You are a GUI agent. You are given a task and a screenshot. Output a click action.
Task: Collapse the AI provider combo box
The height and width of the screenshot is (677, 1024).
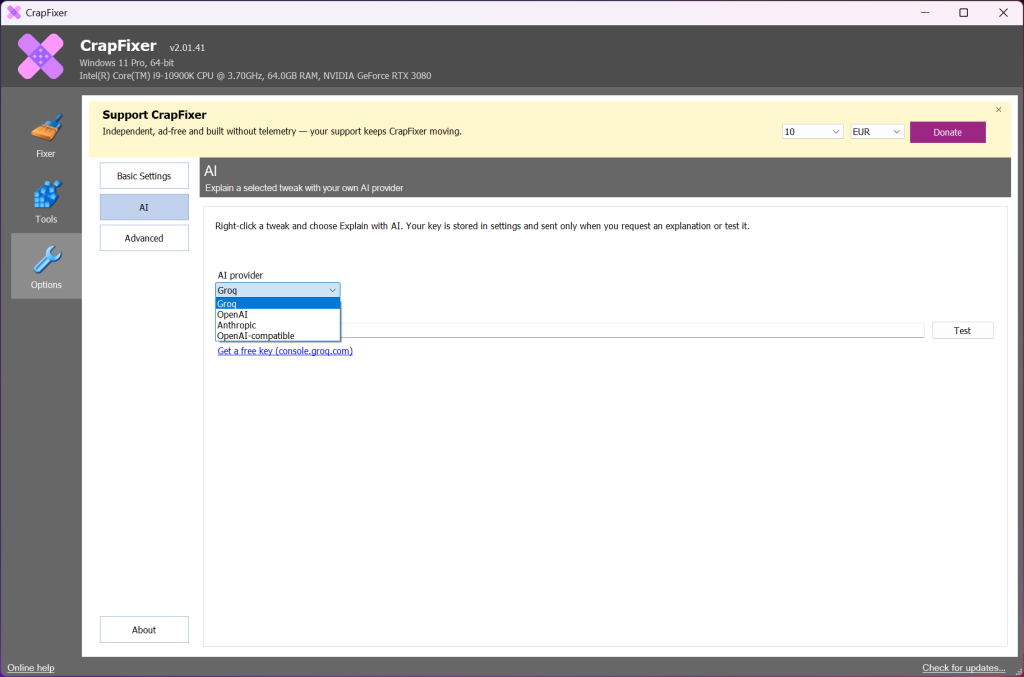click(x=278, y=290)
